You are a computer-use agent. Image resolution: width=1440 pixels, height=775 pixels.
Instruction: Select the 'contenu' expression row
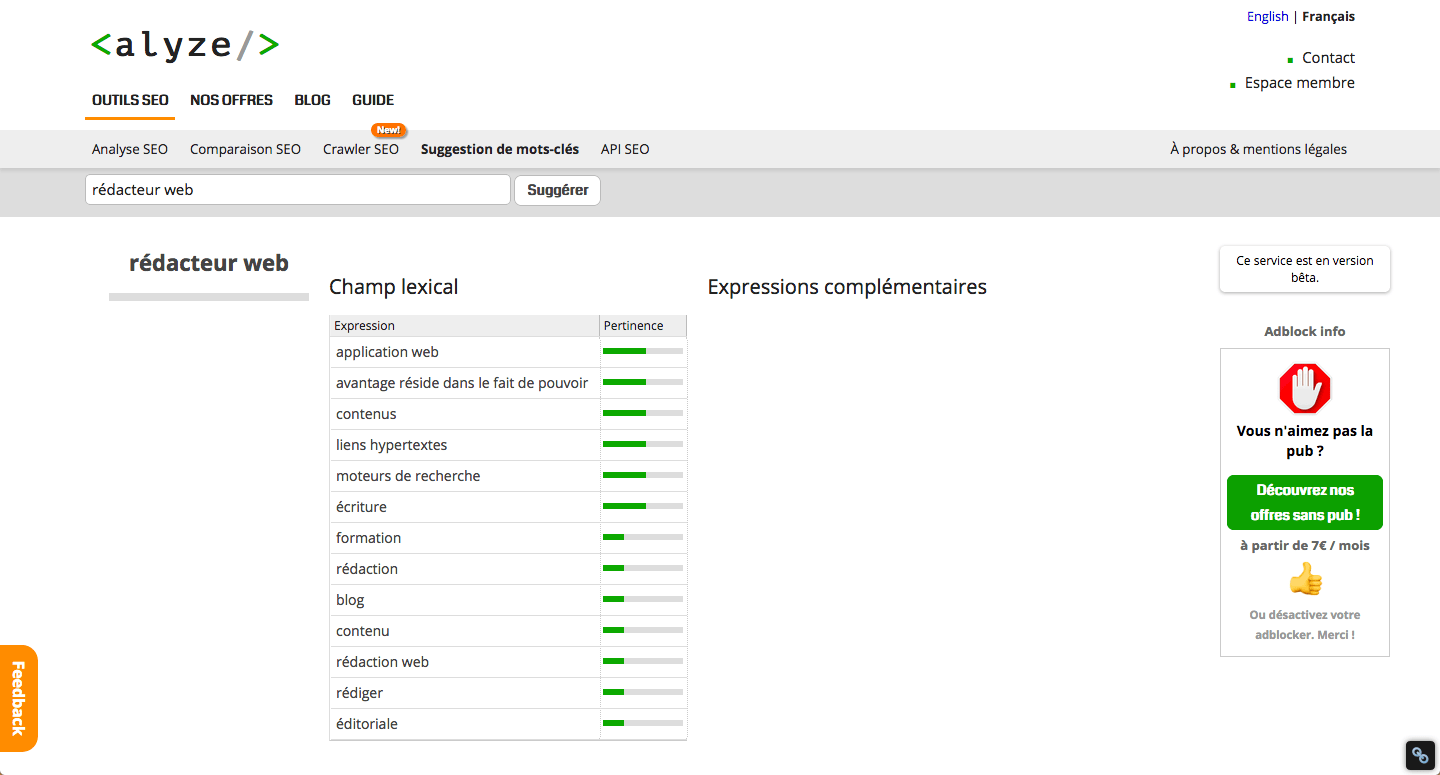pos(508,631)
